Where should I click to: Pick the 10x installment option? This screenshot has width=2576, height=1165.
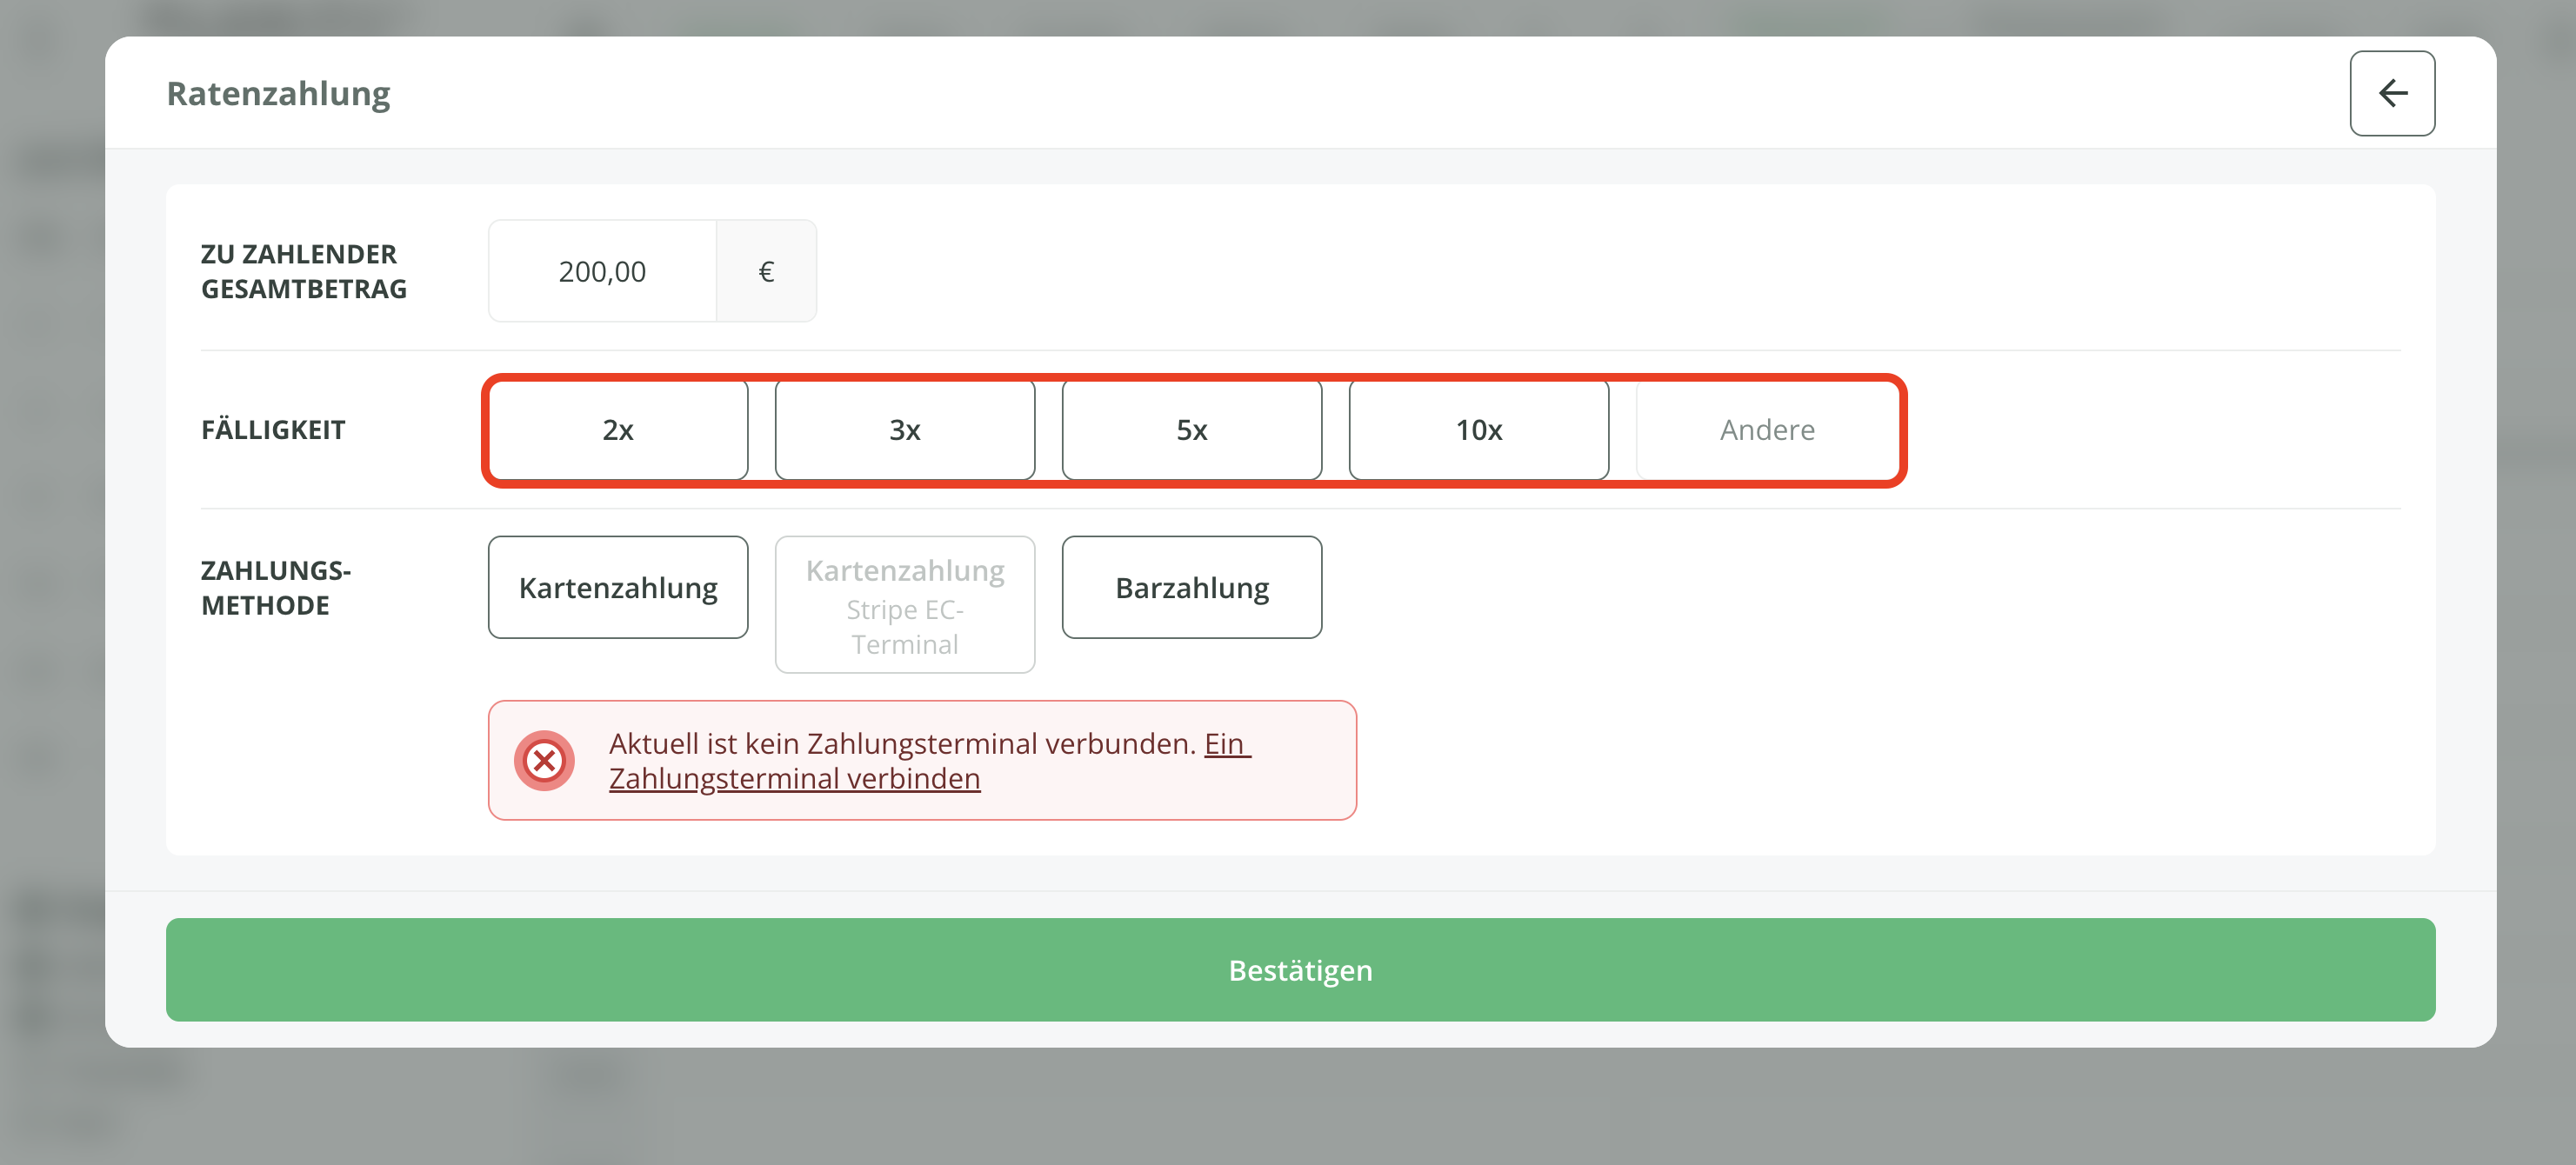[1478, 430]
